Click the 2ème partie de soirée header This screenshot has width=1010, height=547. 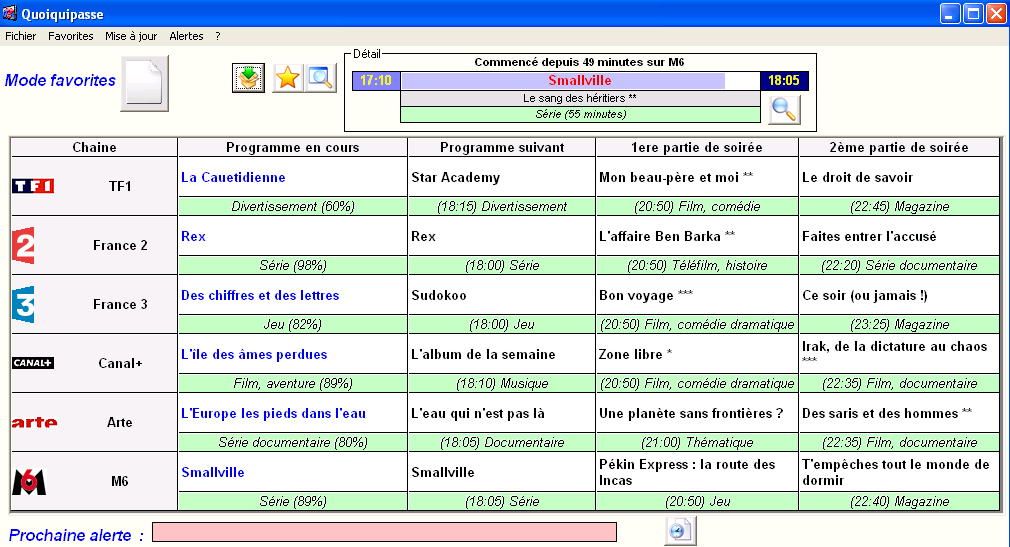pyautogui.click(x=899, y=147)
